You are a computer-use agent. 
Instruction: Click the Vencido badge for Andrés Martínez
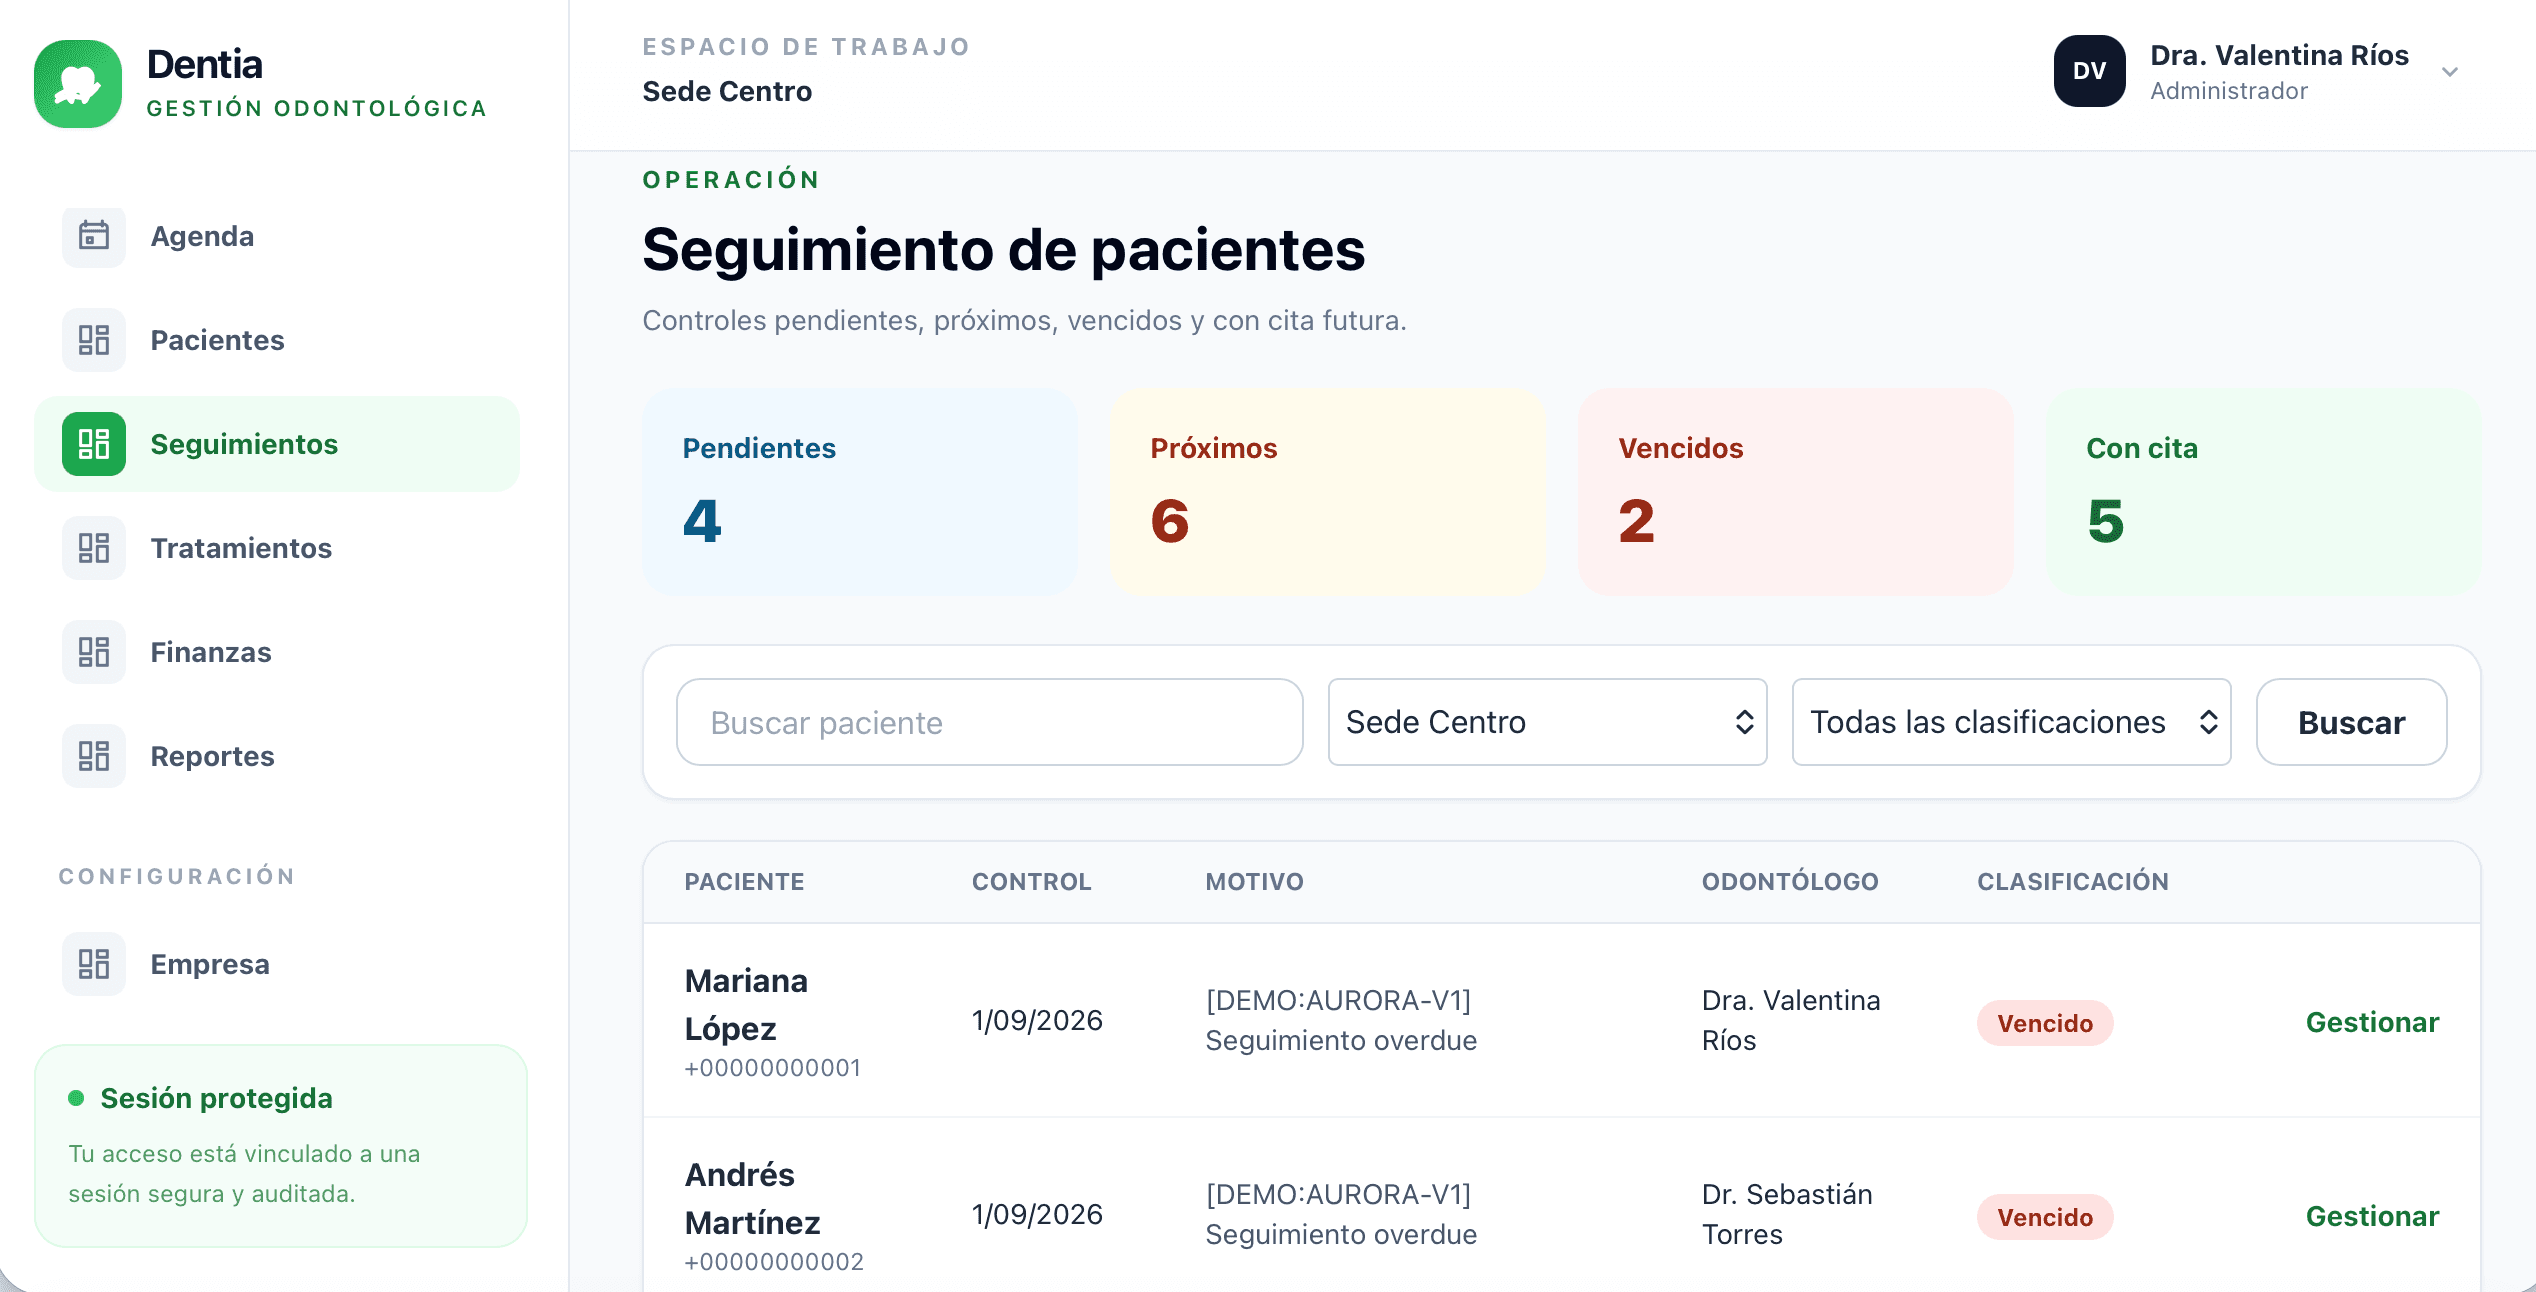pyautogui.click(x=2044, y=1217)
